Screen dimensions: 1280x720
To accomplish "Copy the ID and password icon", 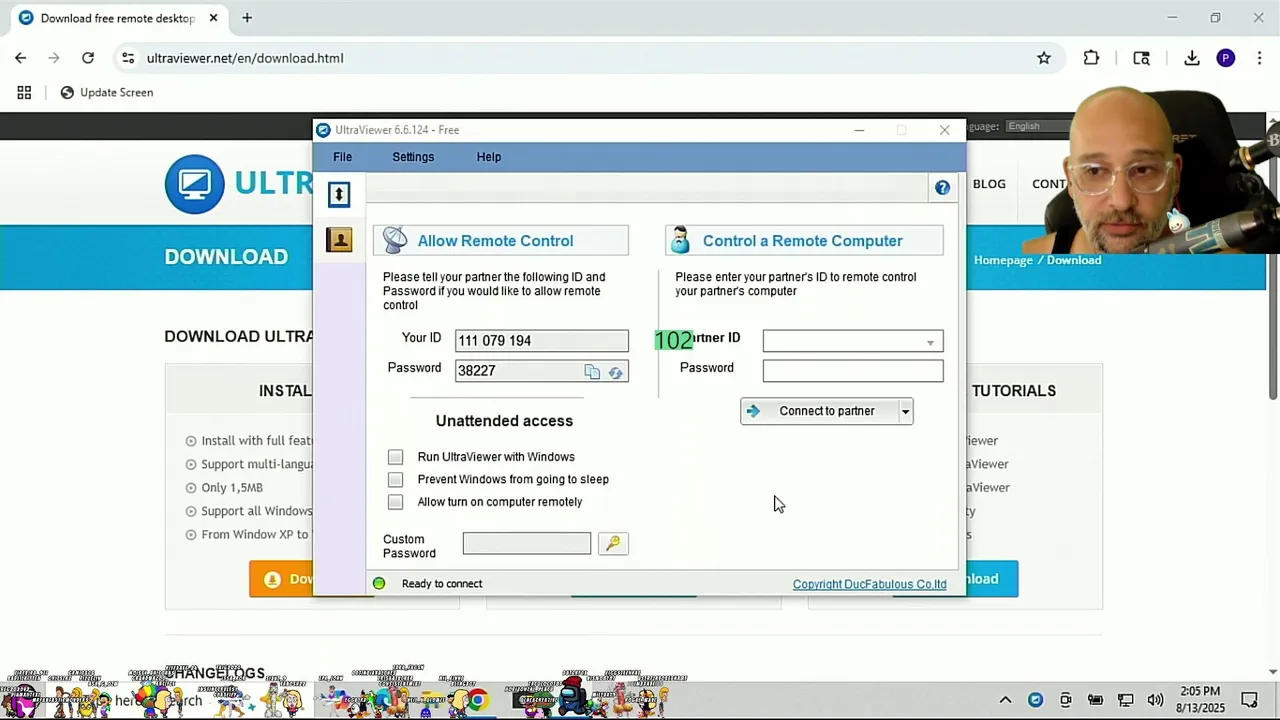I will point(592,372).
